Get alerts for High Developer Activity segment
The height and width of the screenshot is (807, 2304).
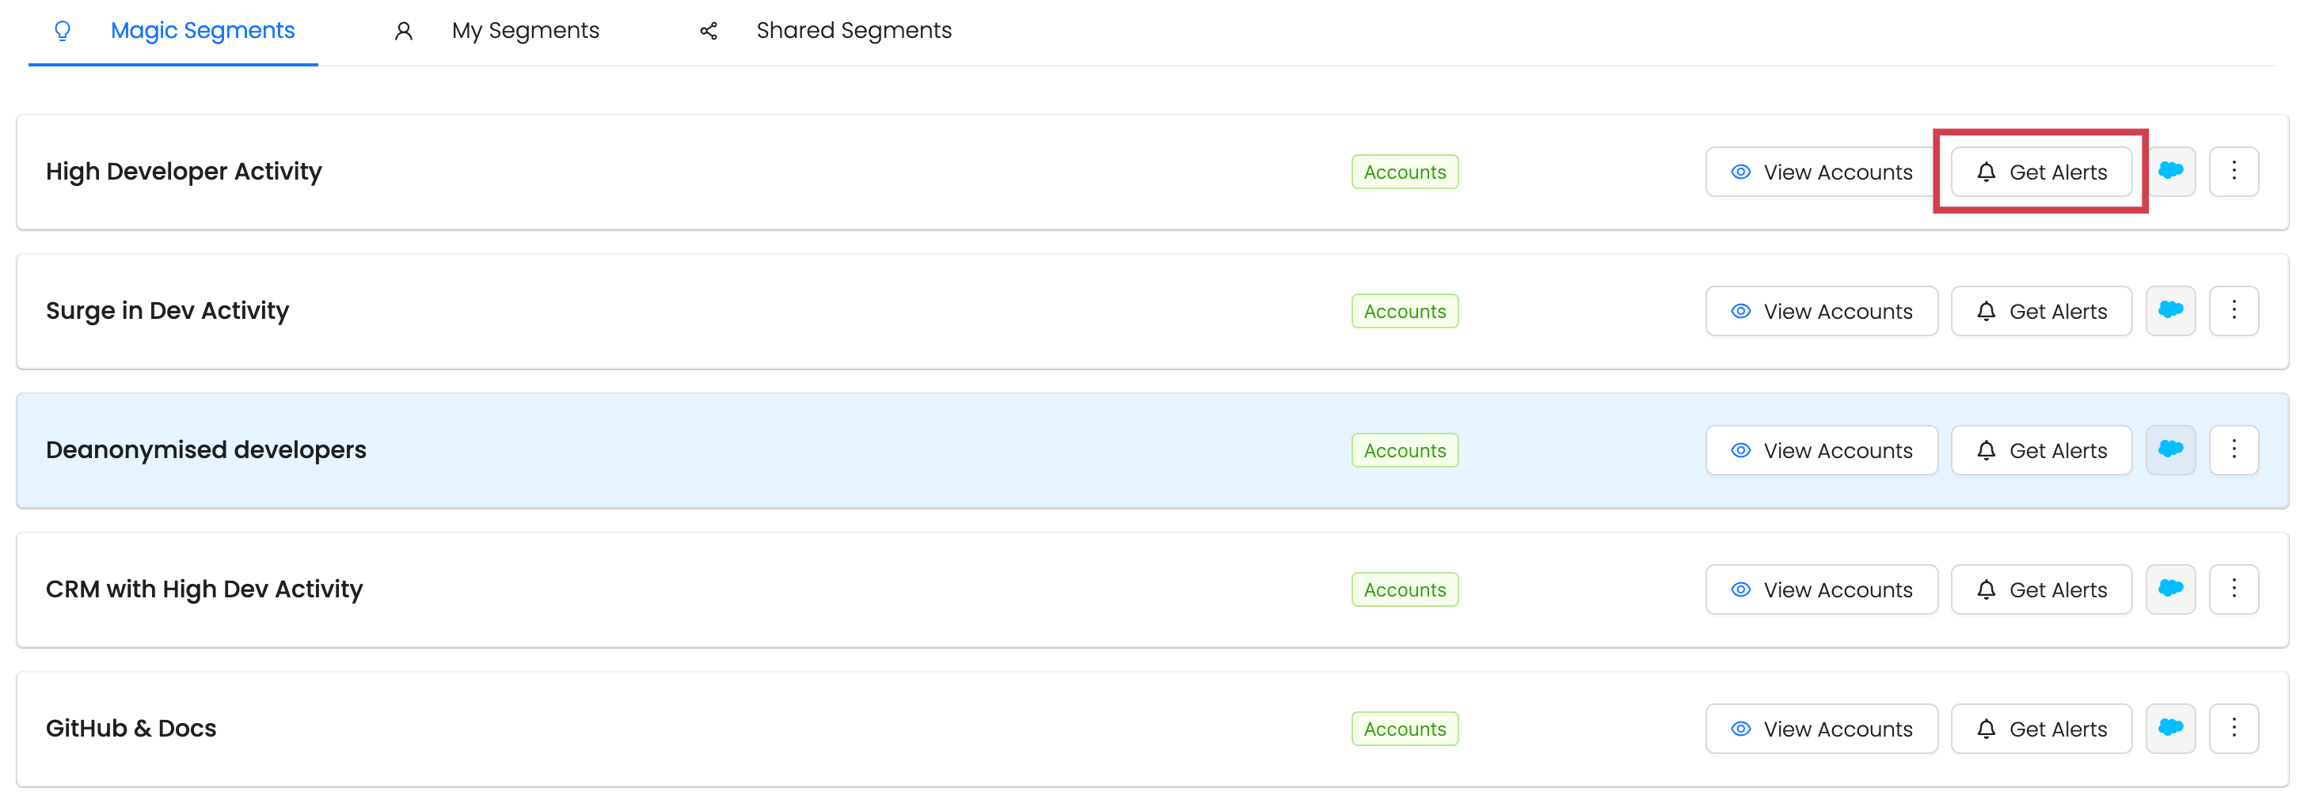(x=2041, y=172)
